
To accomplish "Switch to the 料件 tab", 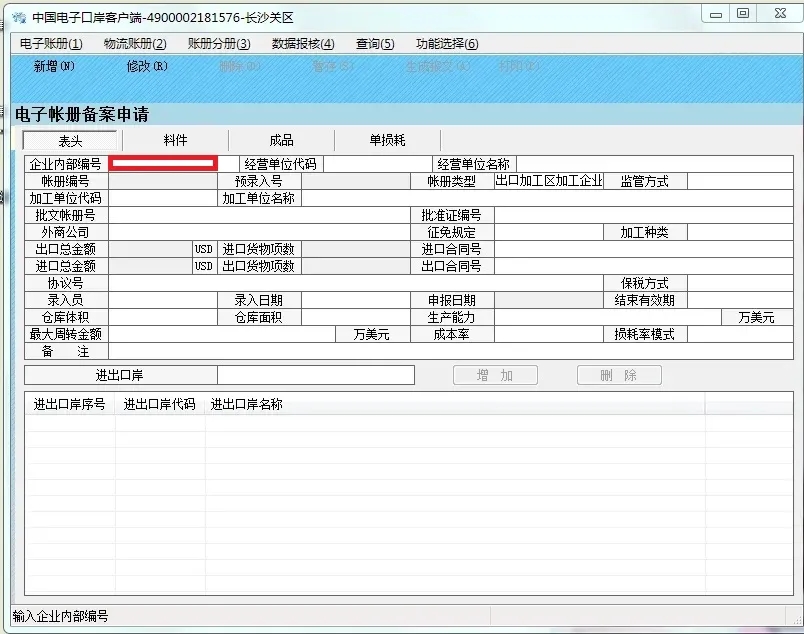I will click(x=176, y=141).
